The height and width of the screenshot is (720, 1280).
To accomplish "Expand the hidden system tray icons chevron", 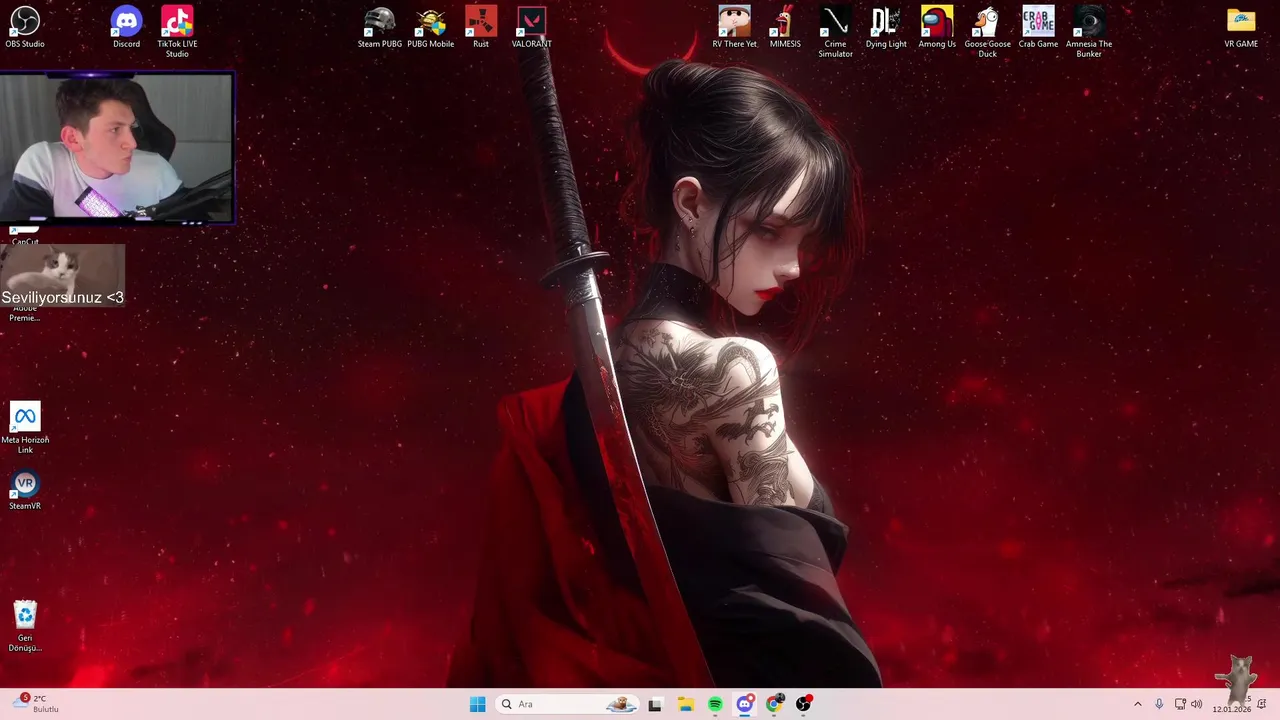I will (x=1137, y=704).
